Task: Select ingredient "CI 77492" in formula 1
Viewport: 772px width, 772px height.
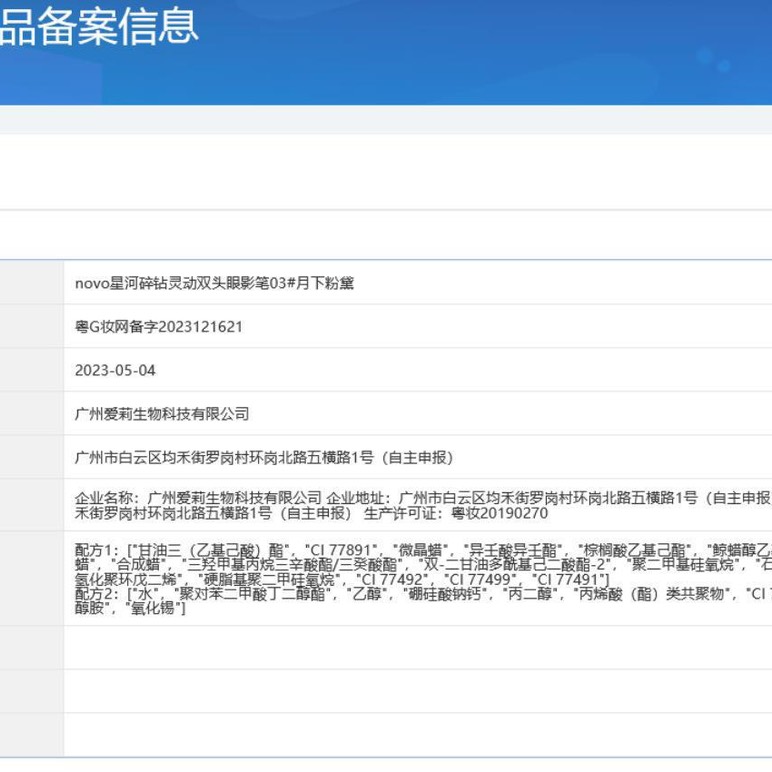Action: pos(392,579)
